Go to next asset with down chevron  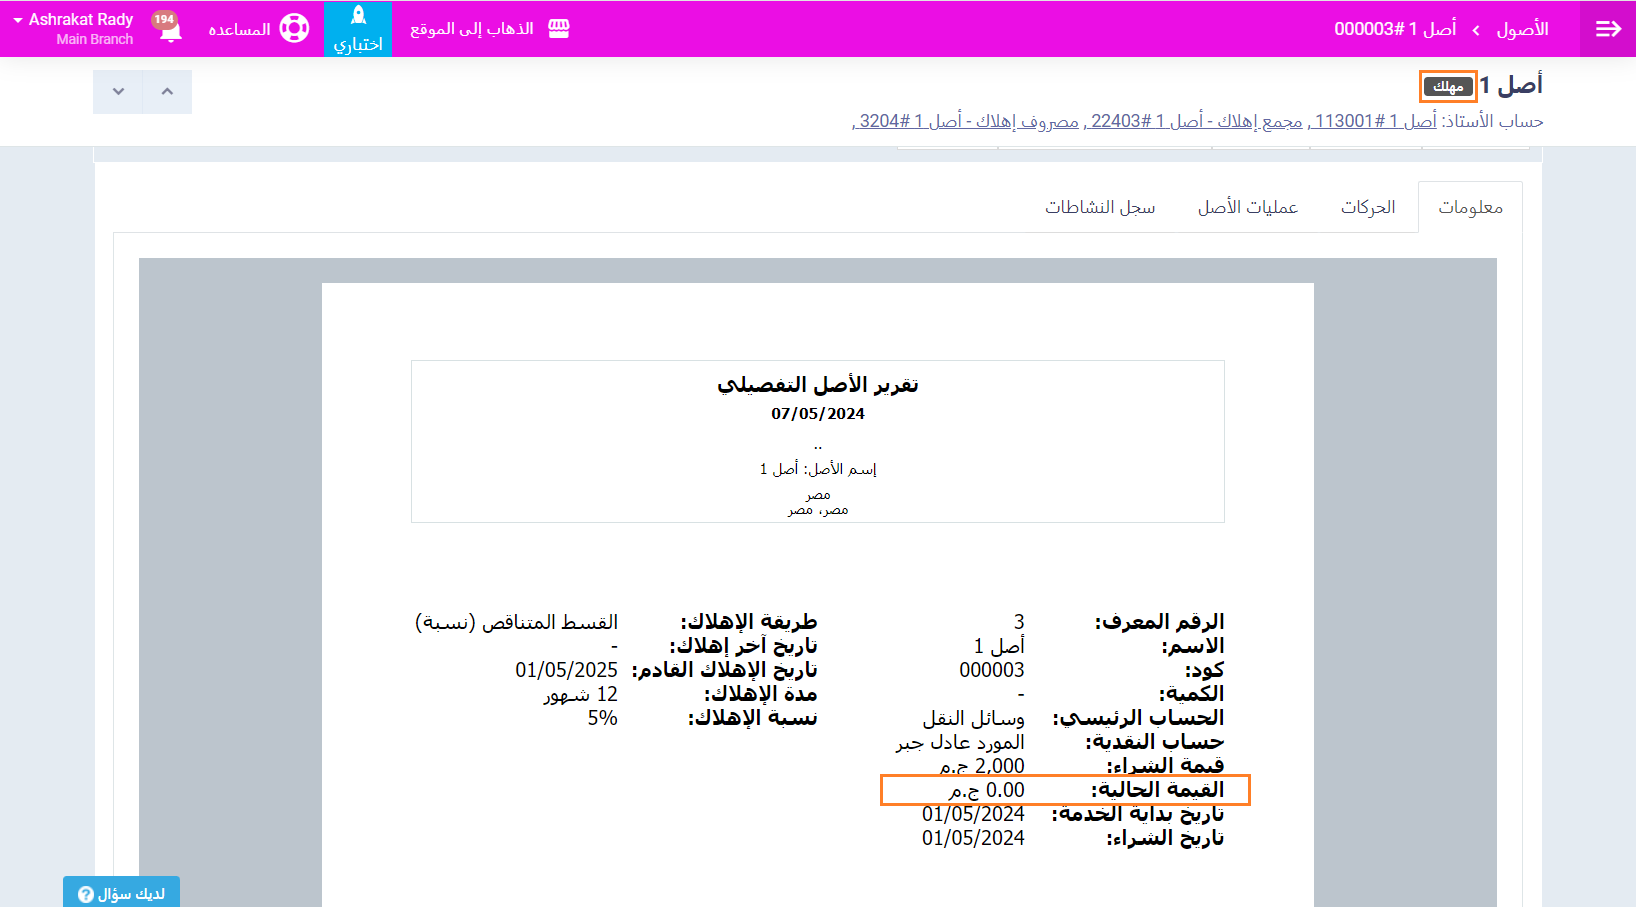(x=118, y=92)
